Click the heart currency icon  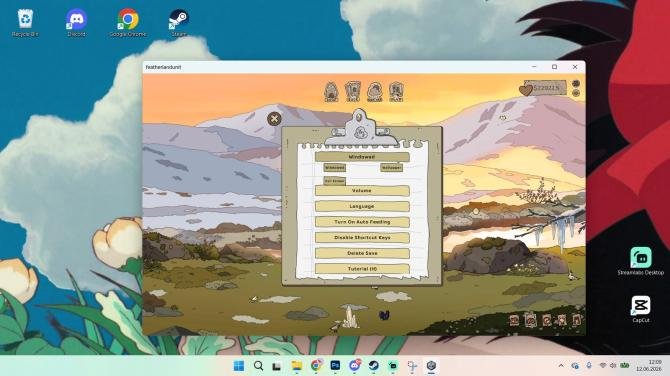point(526,90)
